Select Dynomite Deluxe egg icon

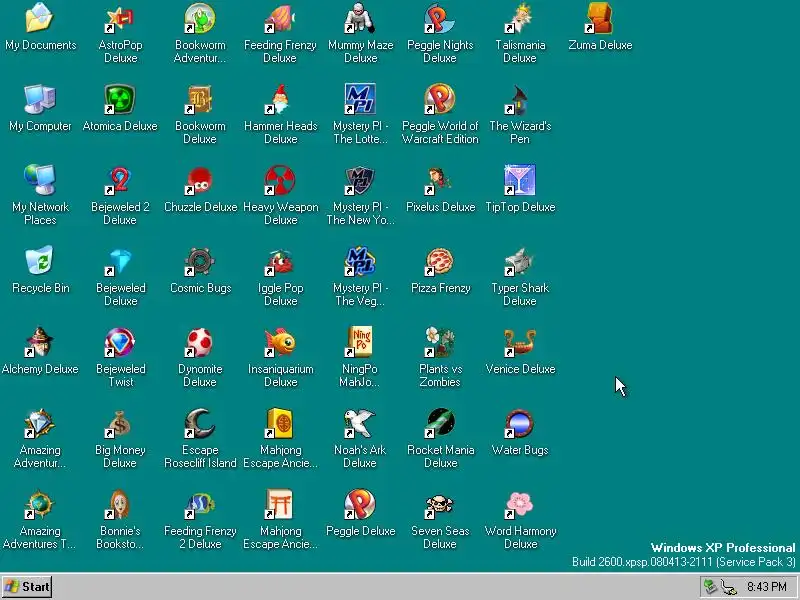[200, 342]
